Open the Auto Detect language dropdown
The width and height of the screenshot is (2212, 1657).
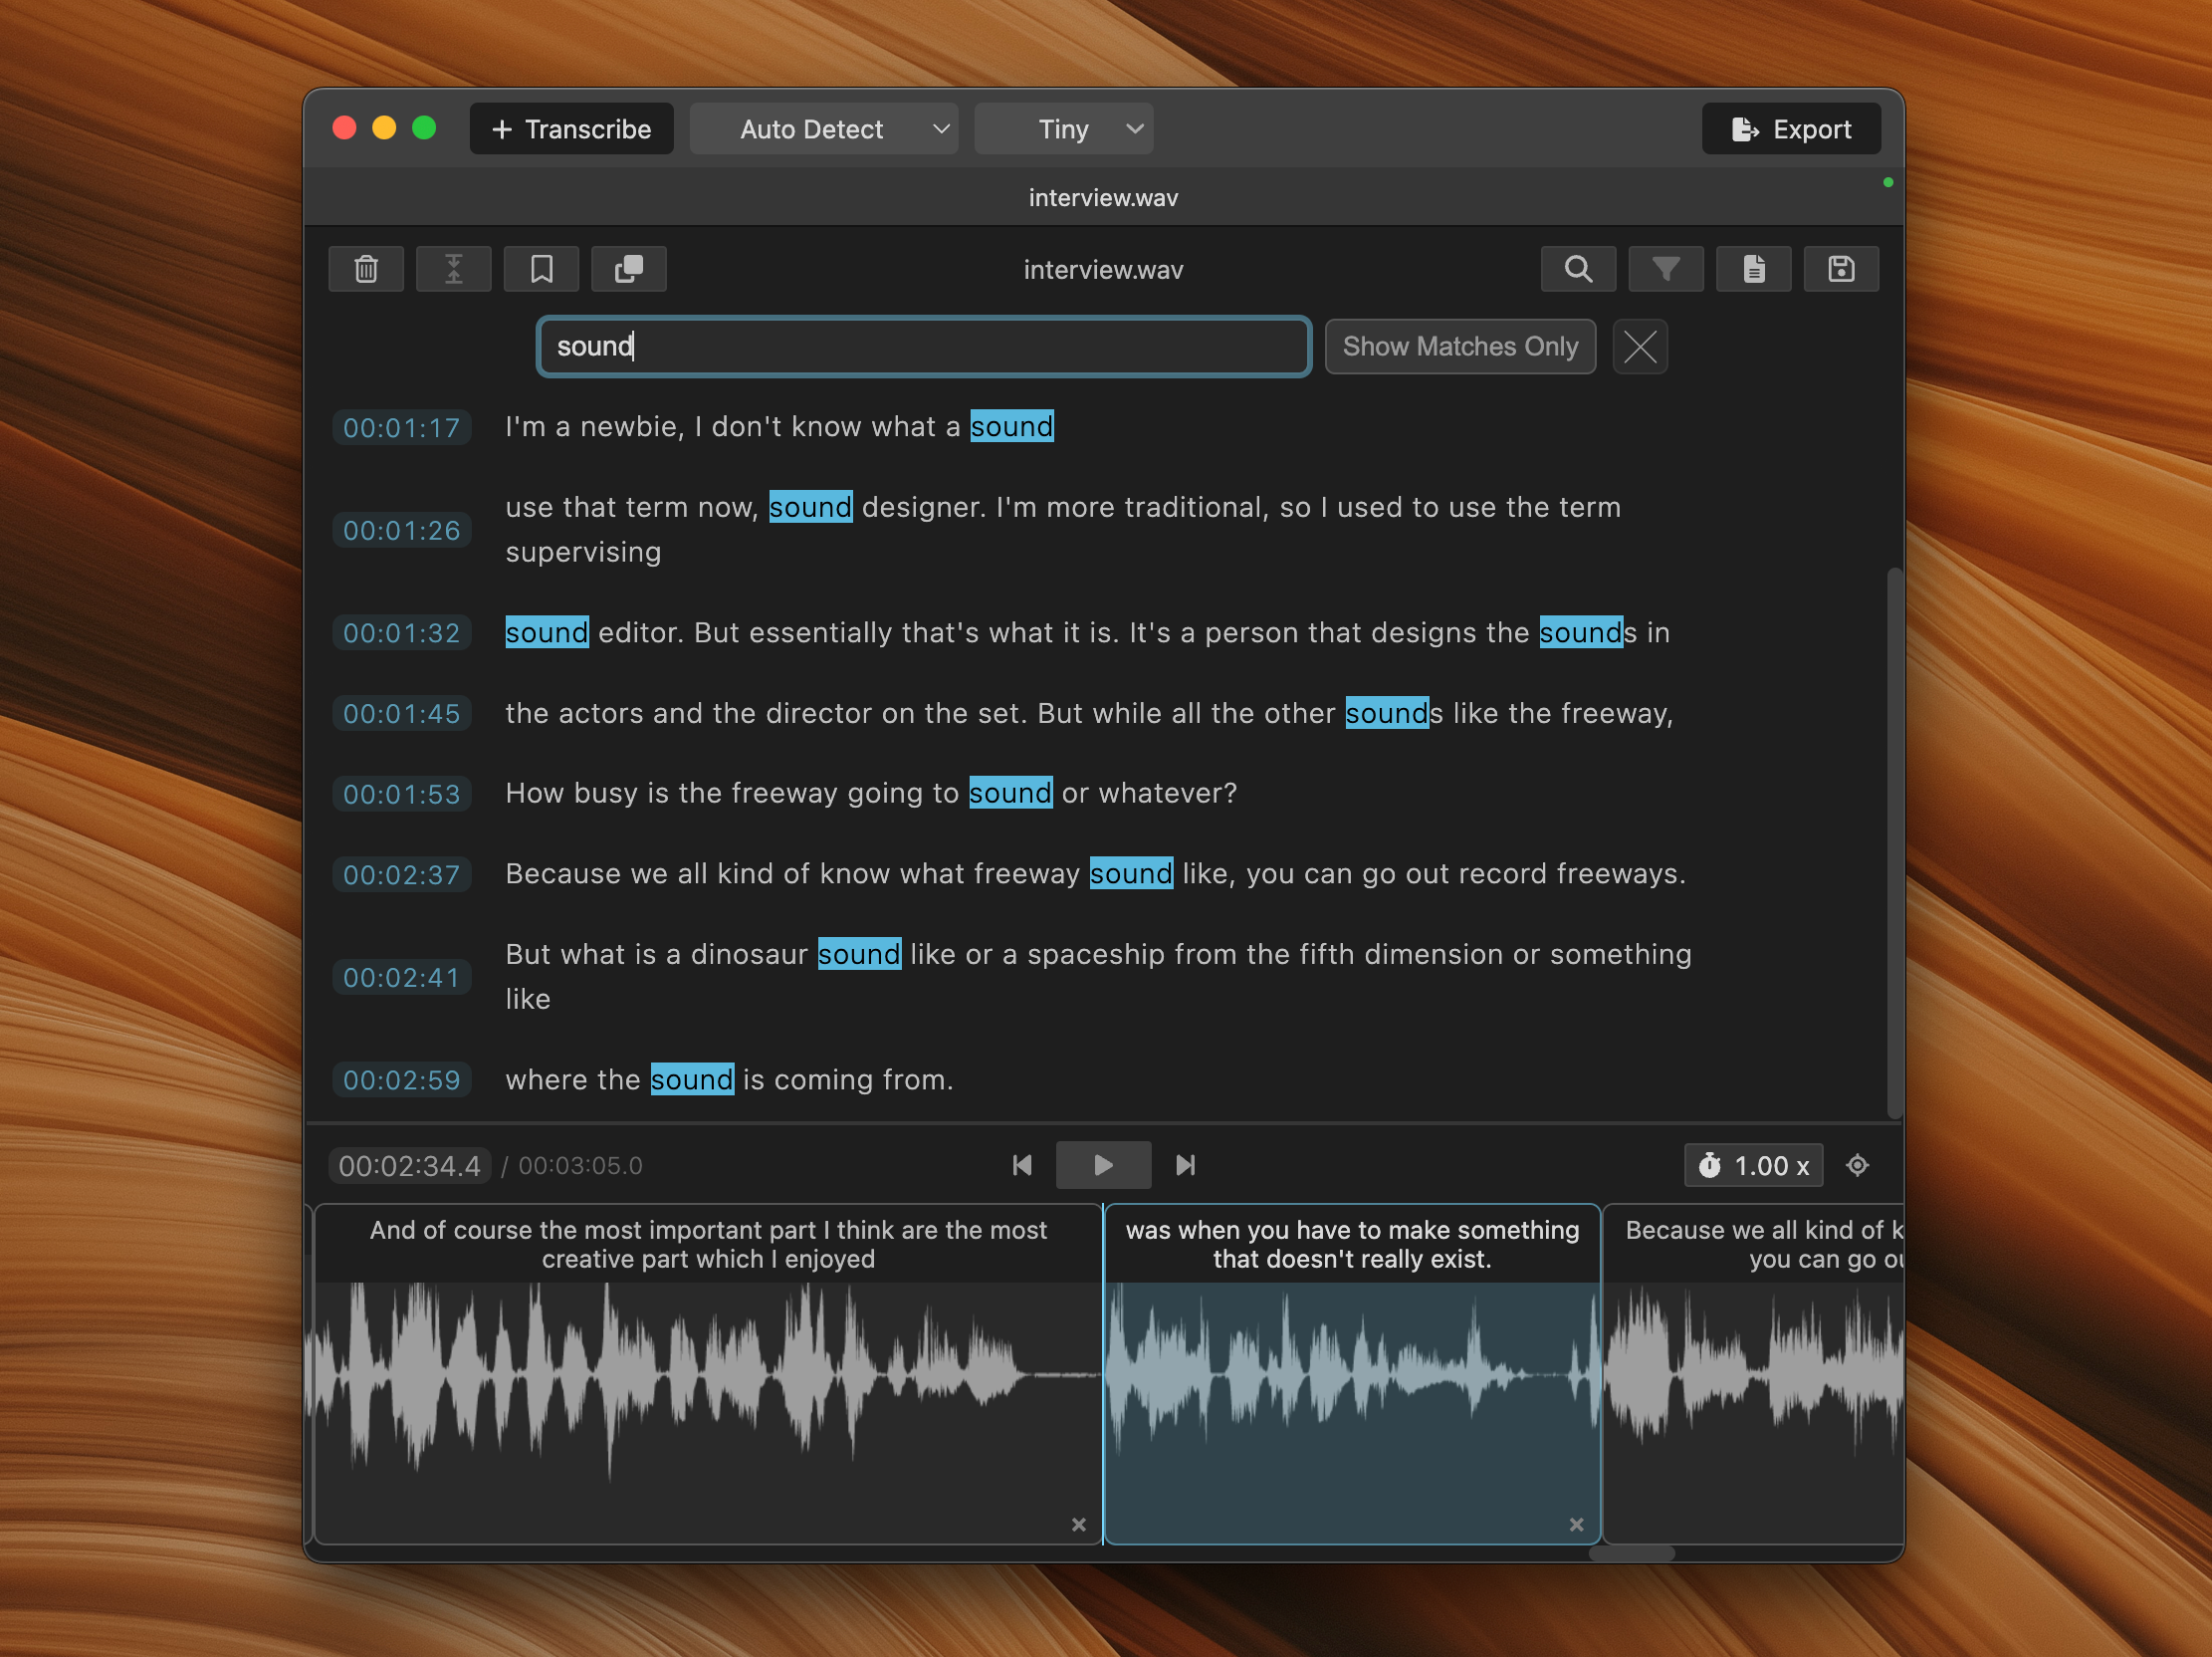[824, 129]
